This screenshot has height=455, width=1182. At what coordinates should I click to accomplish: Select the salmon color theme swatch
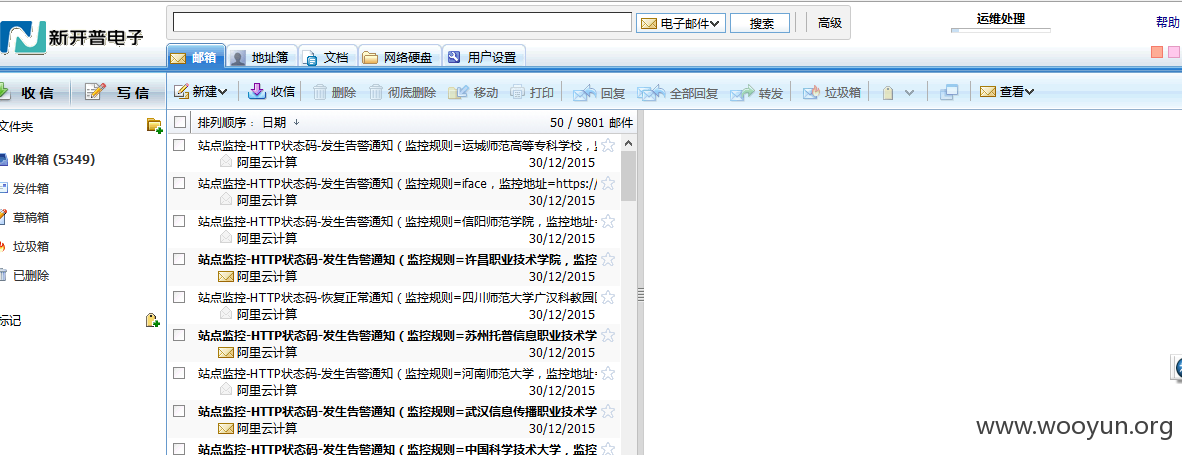click(1157, 52)
